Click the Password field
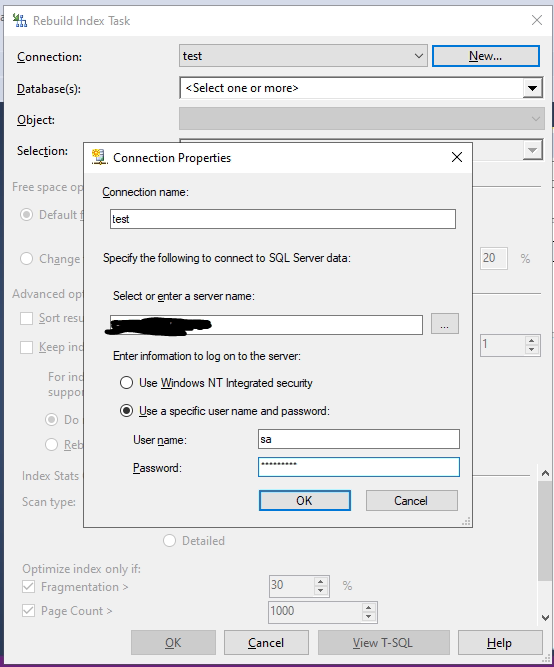Screen dimensions: 554x667 (x=359, y=467)
